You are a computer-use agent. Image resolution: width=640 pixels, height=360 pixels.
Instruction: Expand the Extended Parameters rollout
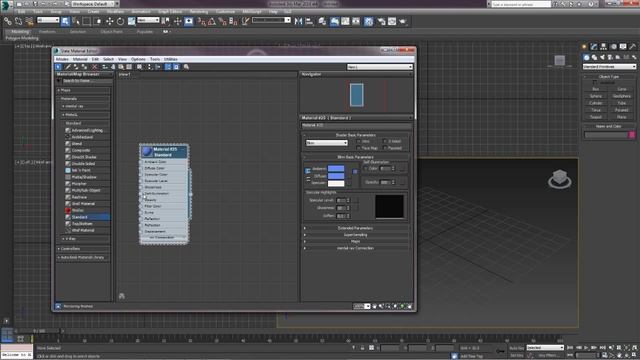[x=356, y=228]
